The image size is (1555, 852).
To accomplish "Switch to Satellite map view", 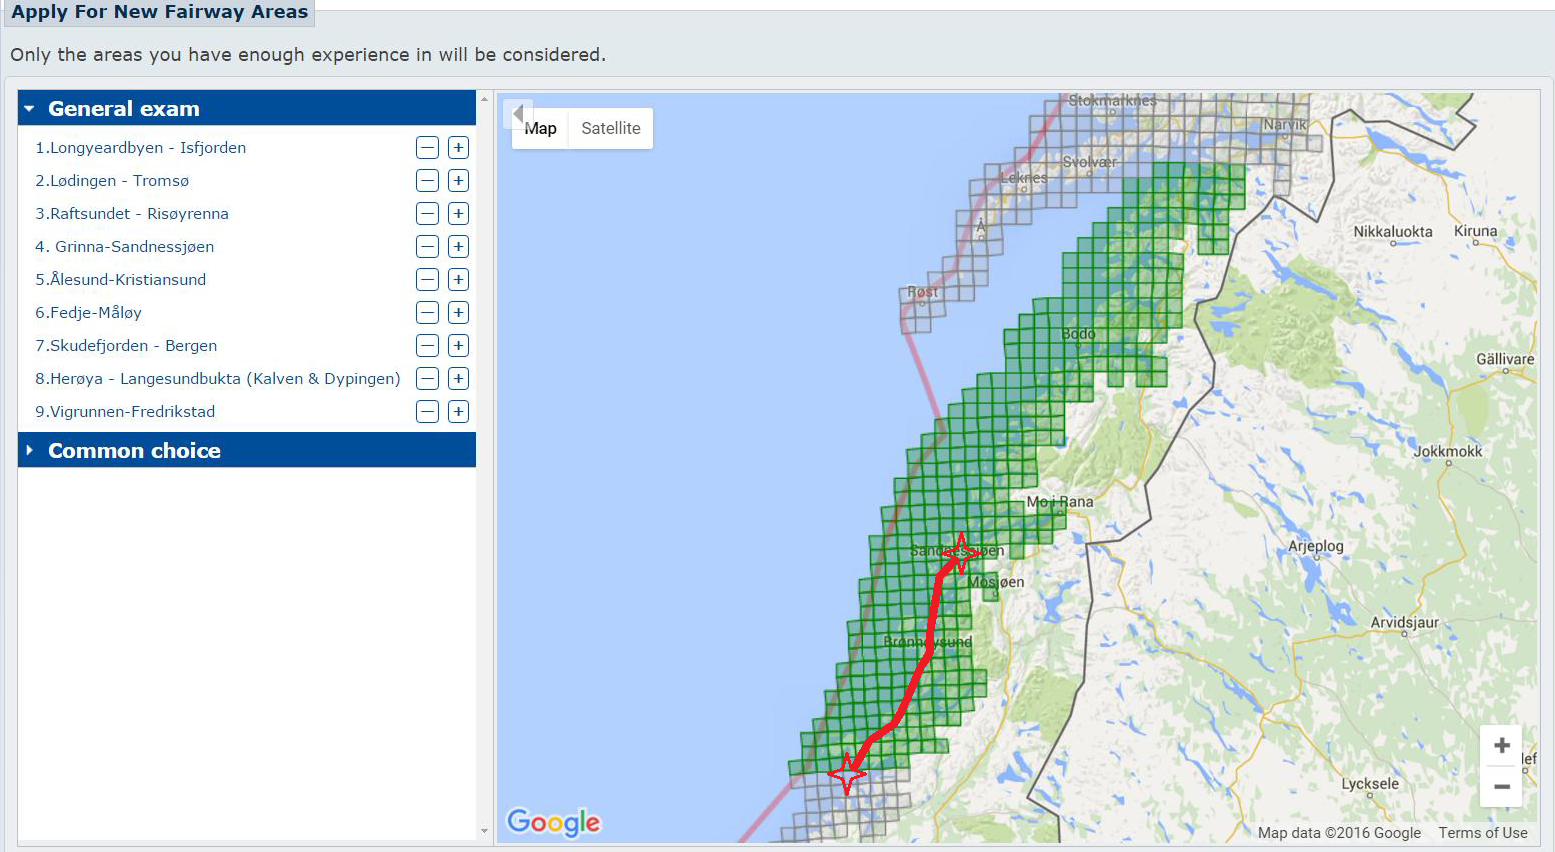I will click(610, 129).
